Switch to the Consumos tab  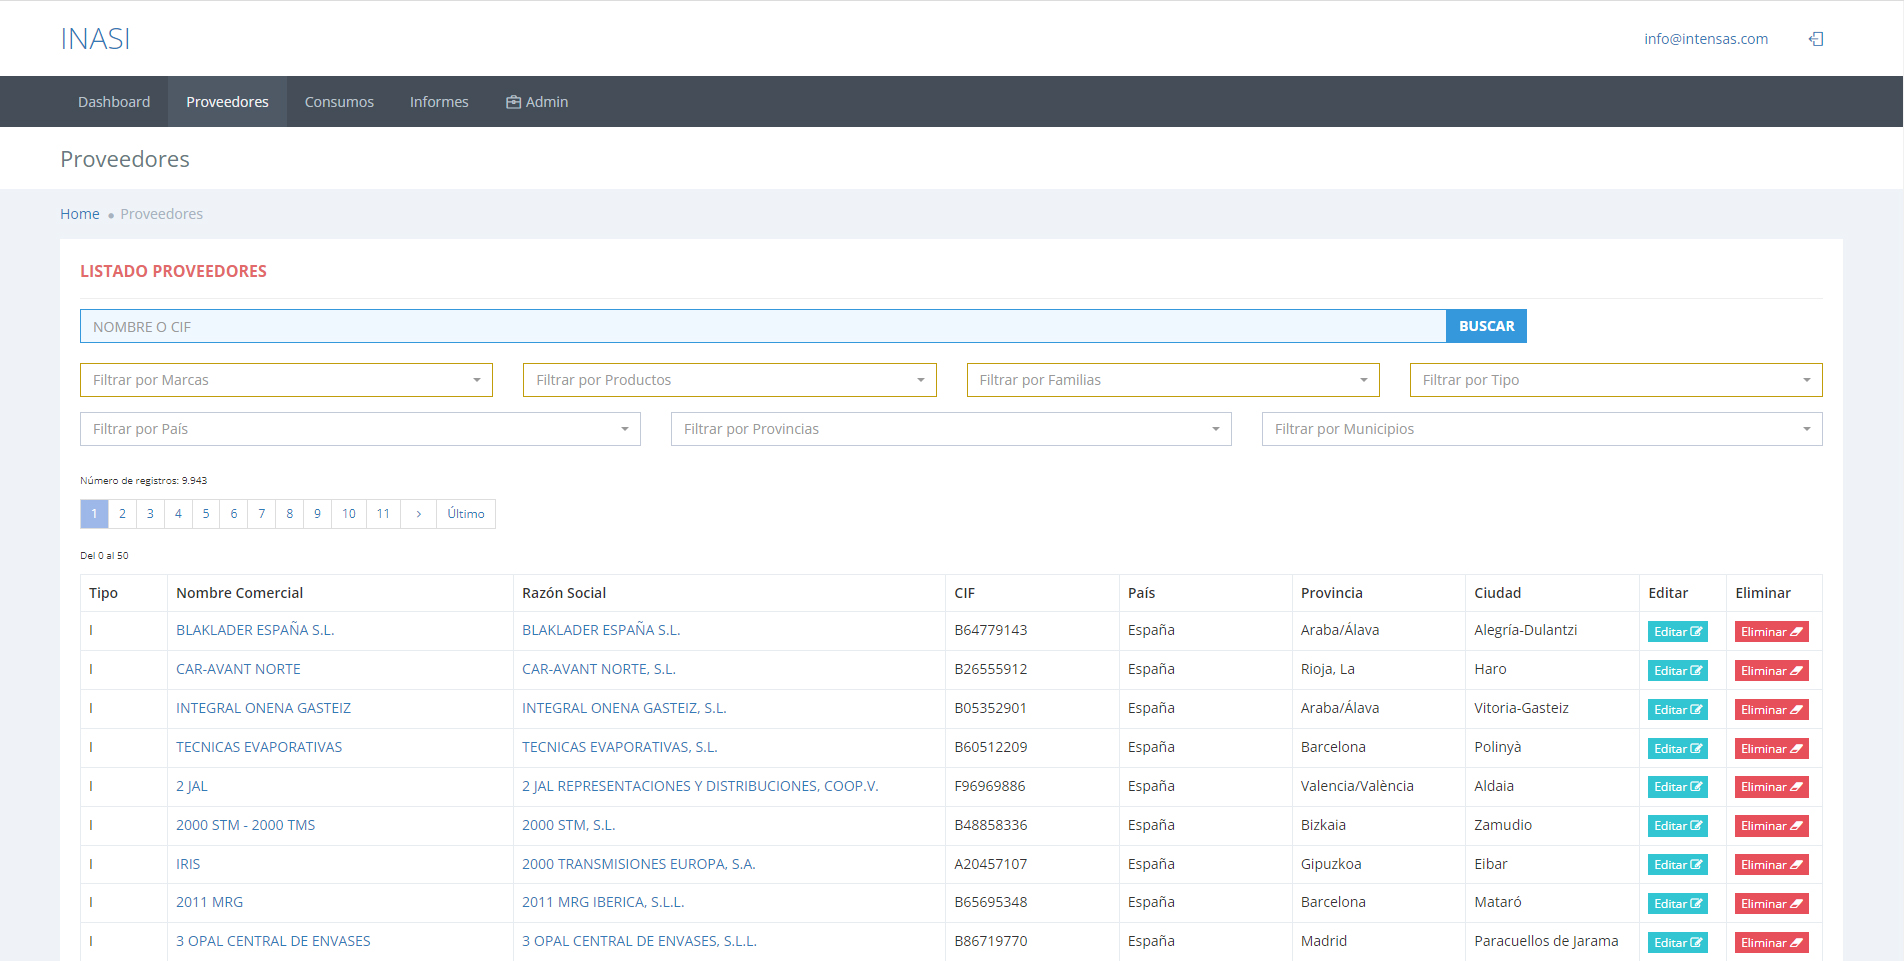pyautogui.click(x=339, y=102)
